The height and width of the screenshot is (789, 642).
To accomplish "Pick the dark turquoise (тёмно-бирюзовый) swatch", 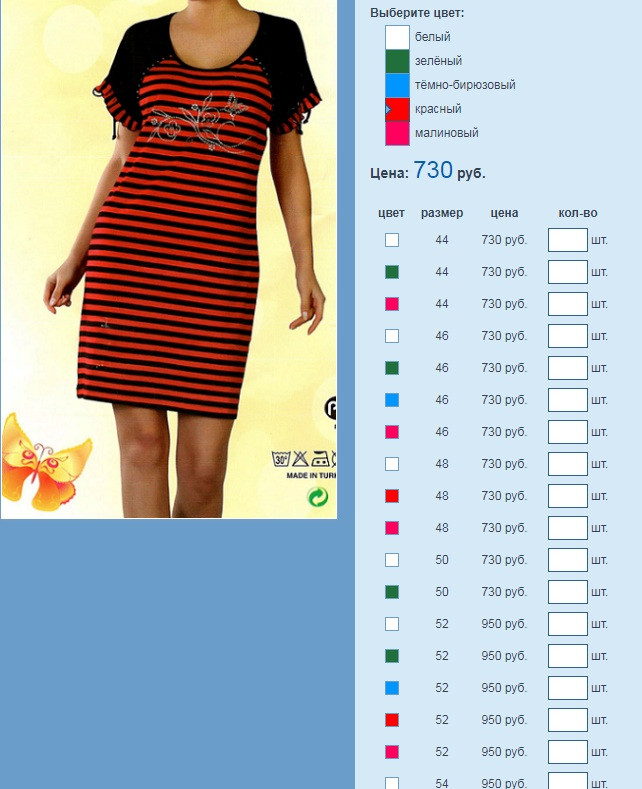I will [397, 85].
